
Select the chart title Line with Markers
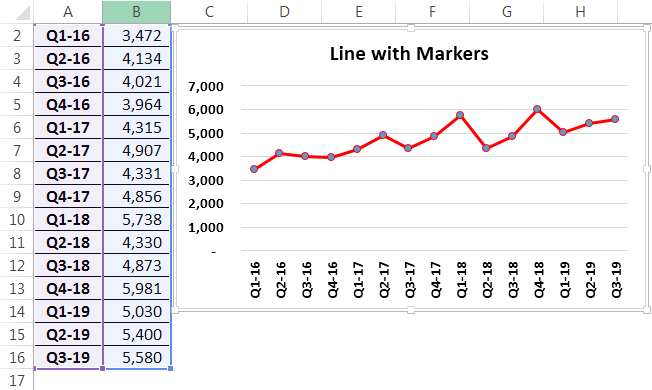point(409,54)
